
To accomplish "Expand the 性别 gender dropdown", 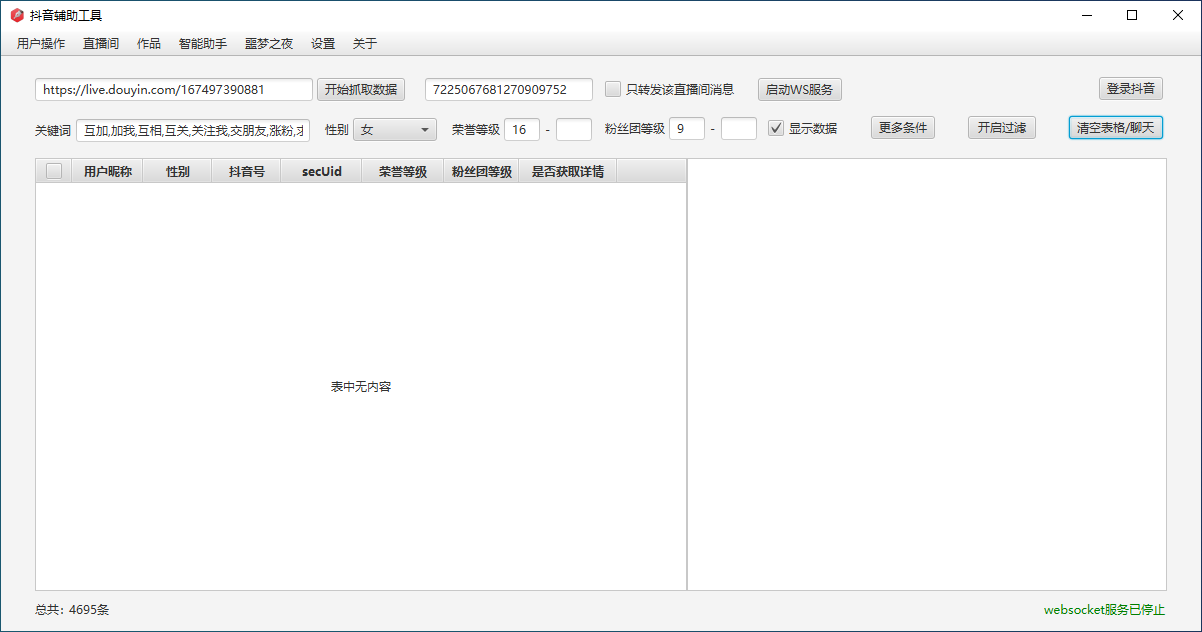I will (x=395, y=129).
